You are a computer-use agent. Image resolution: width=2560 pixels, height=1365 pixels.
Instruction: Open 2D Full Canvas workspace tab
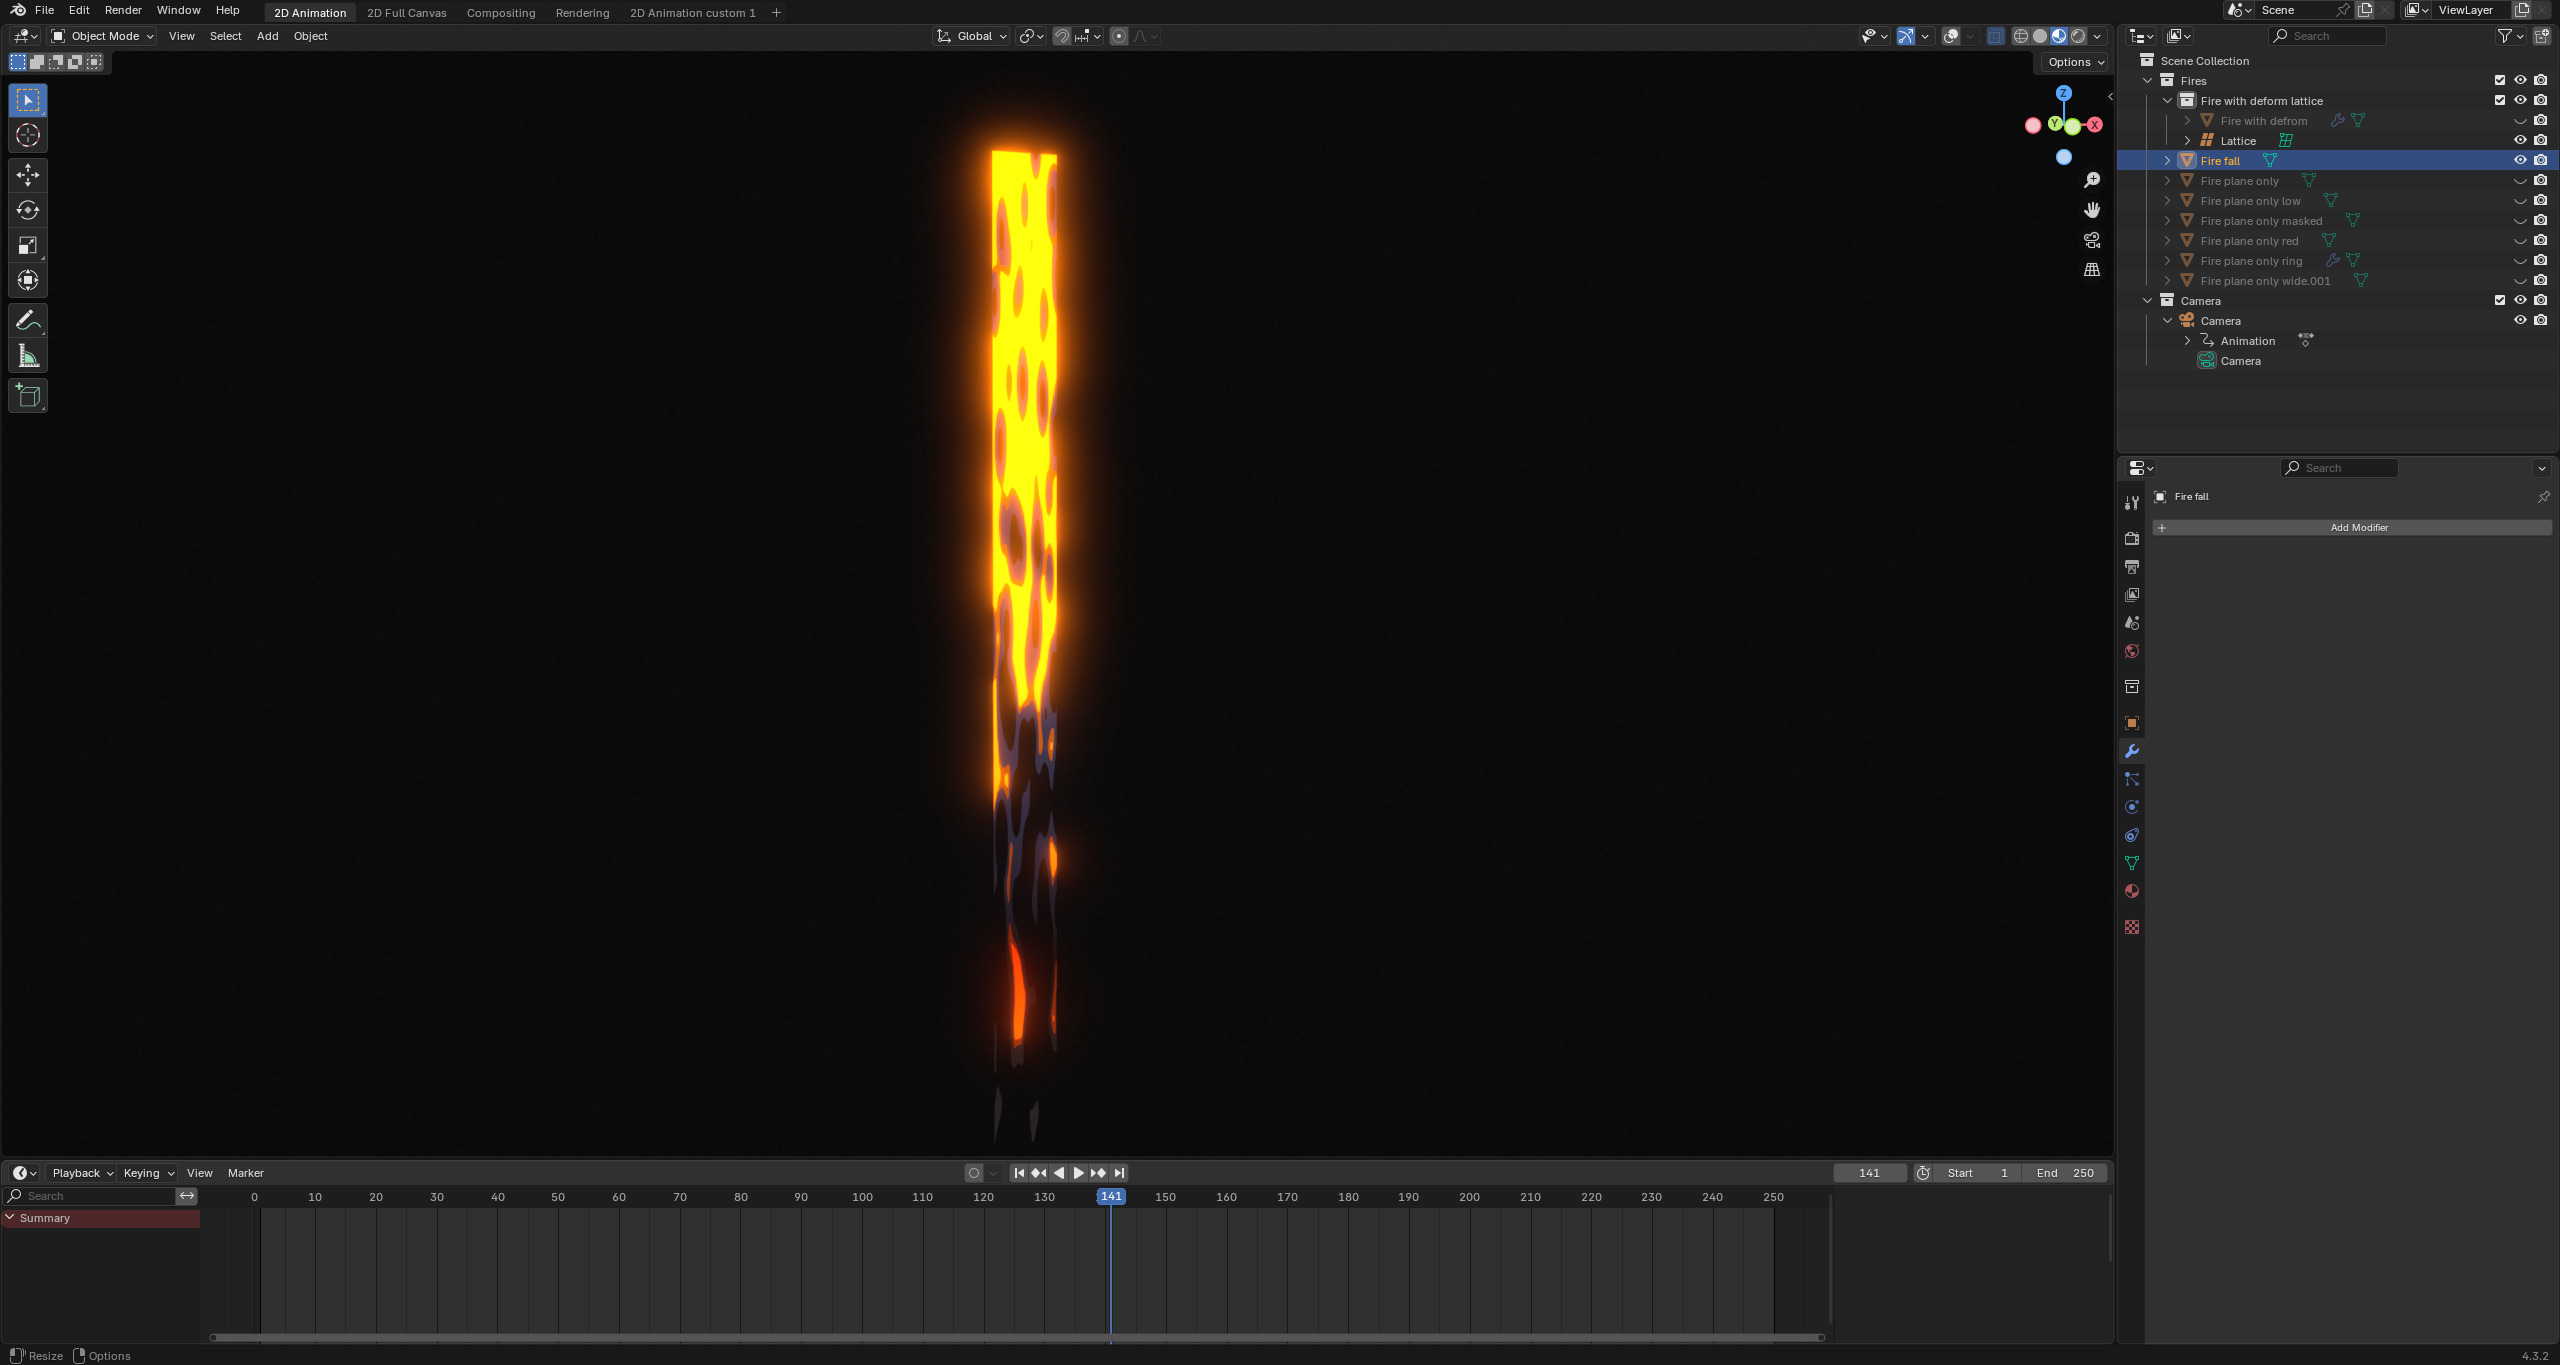407,13
